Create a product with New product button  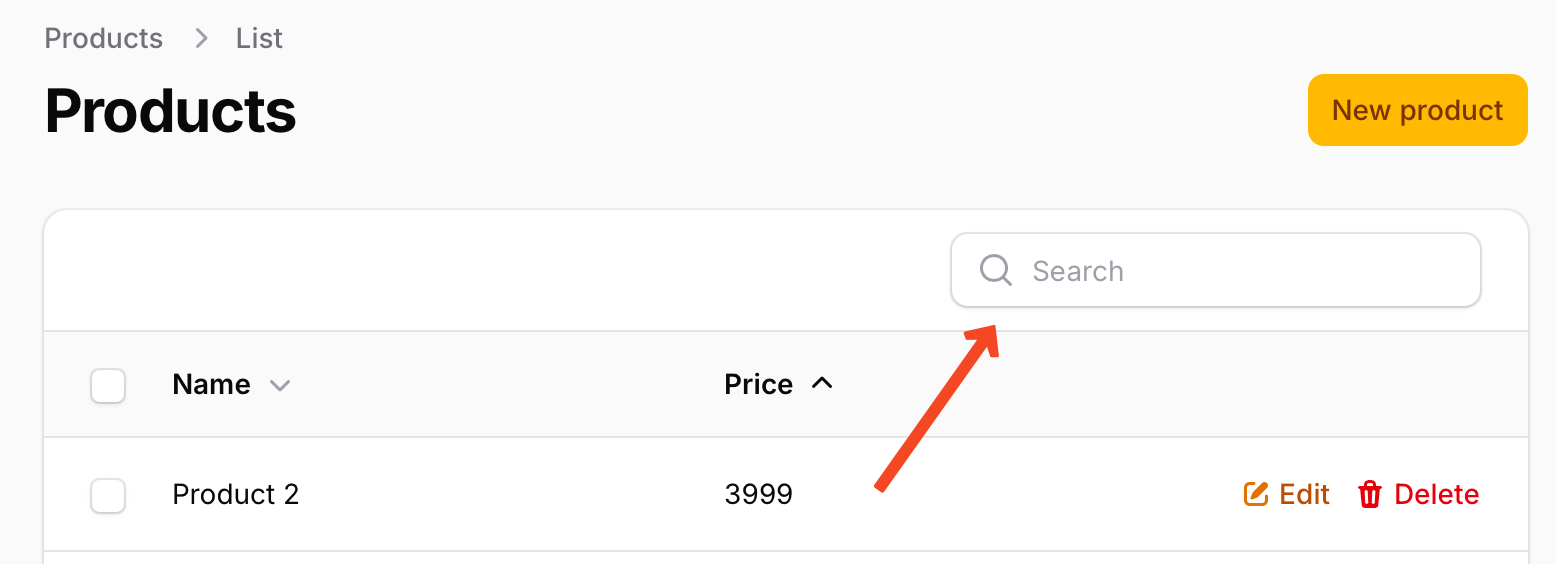click(x=1417, y=110)
